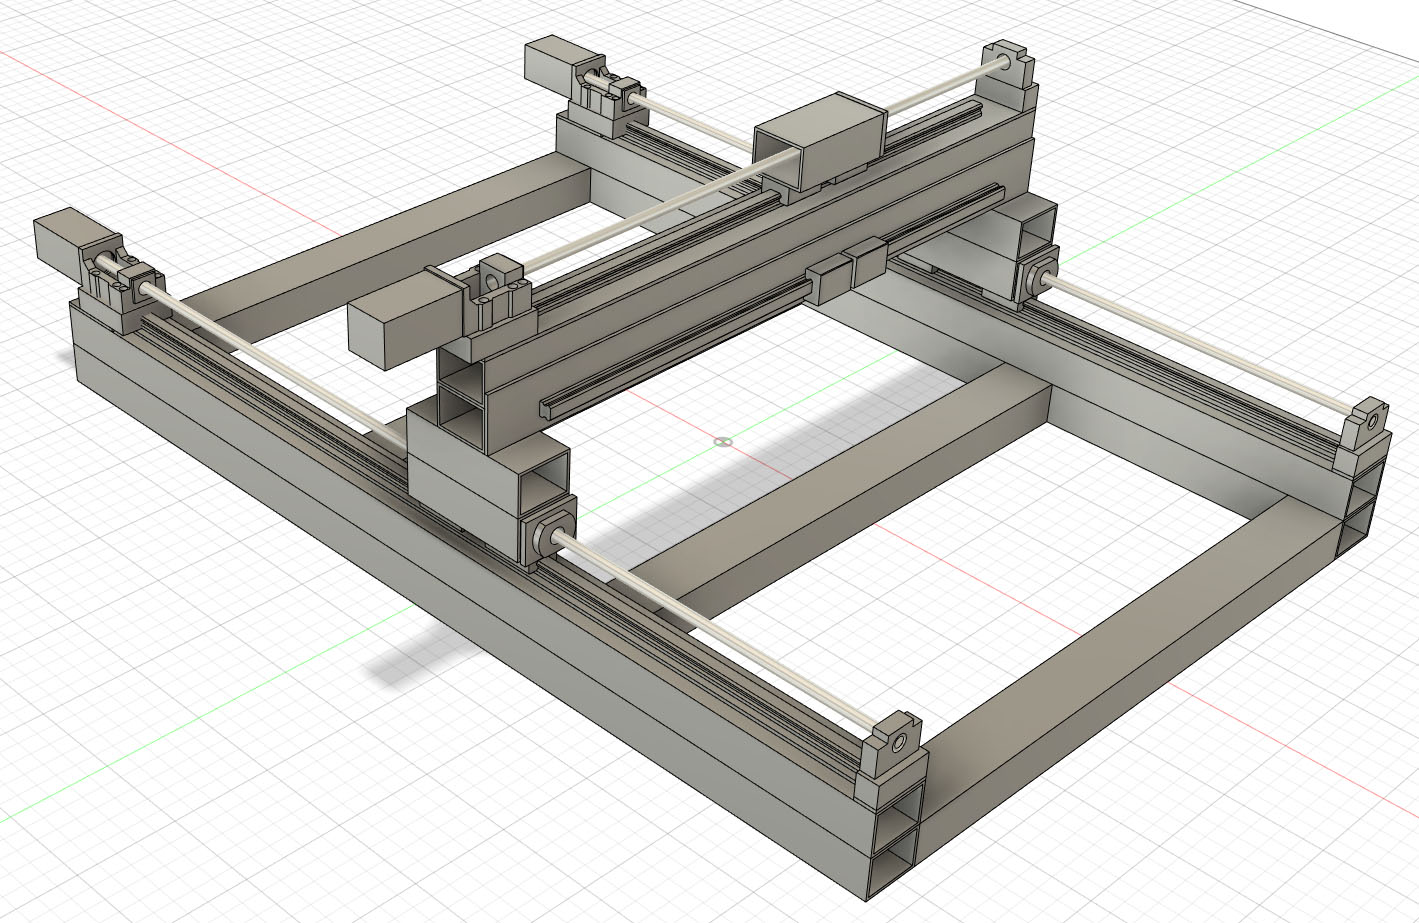Select the bearing block at the gantry's top right end
Screen dimensions: 1419x923
[x=1007, y=66]
